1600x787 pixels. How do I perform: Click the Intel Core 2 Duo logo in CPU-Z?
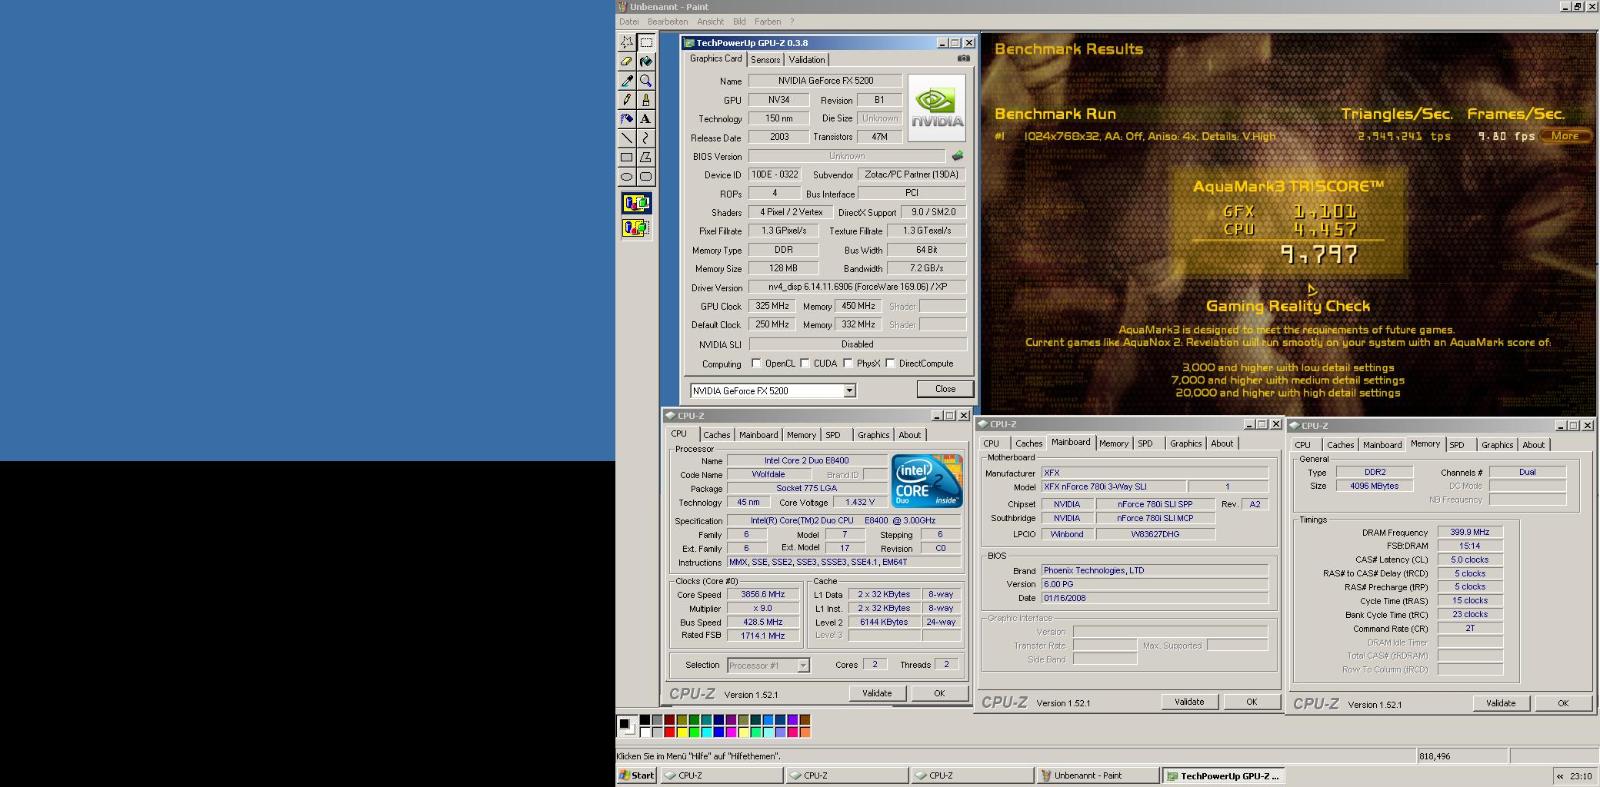tap(927, 481)
